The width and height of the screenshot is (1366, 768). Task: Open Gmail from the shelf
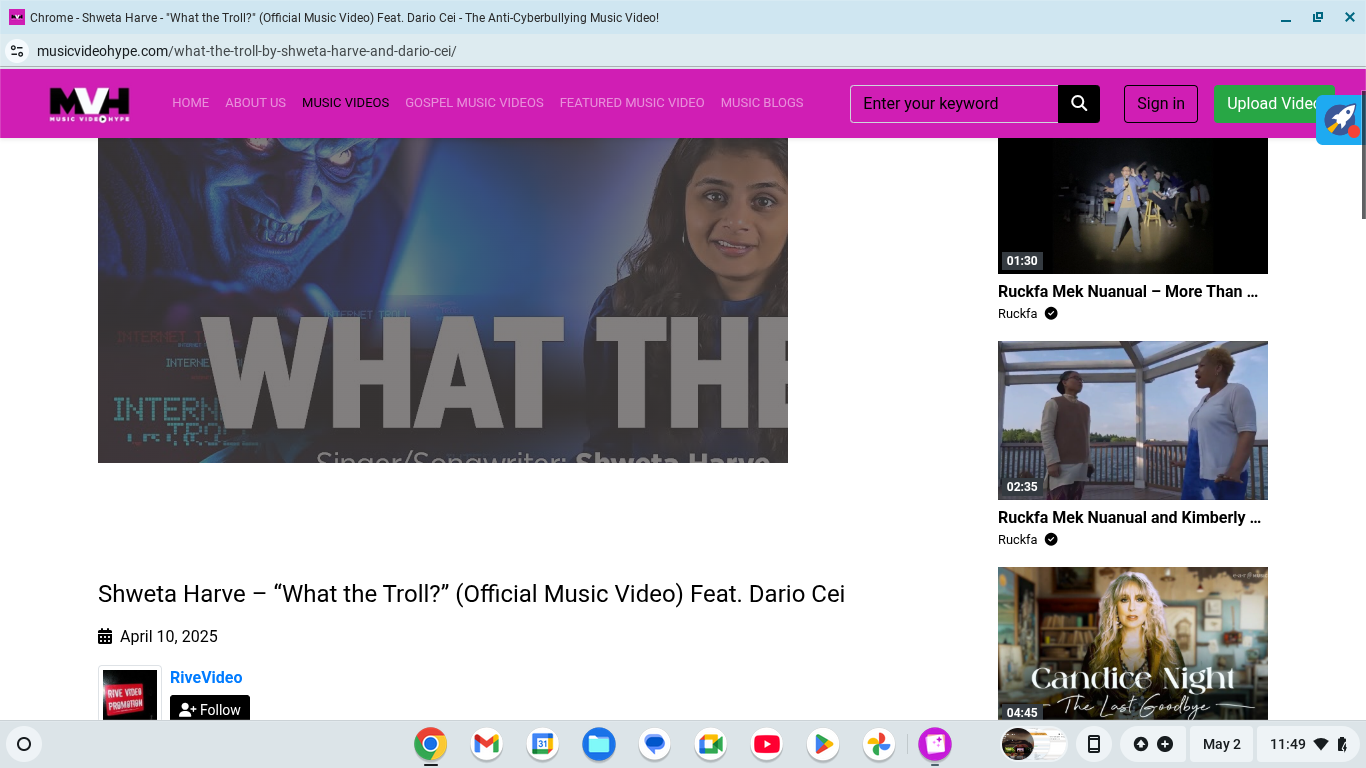[486, 744]
